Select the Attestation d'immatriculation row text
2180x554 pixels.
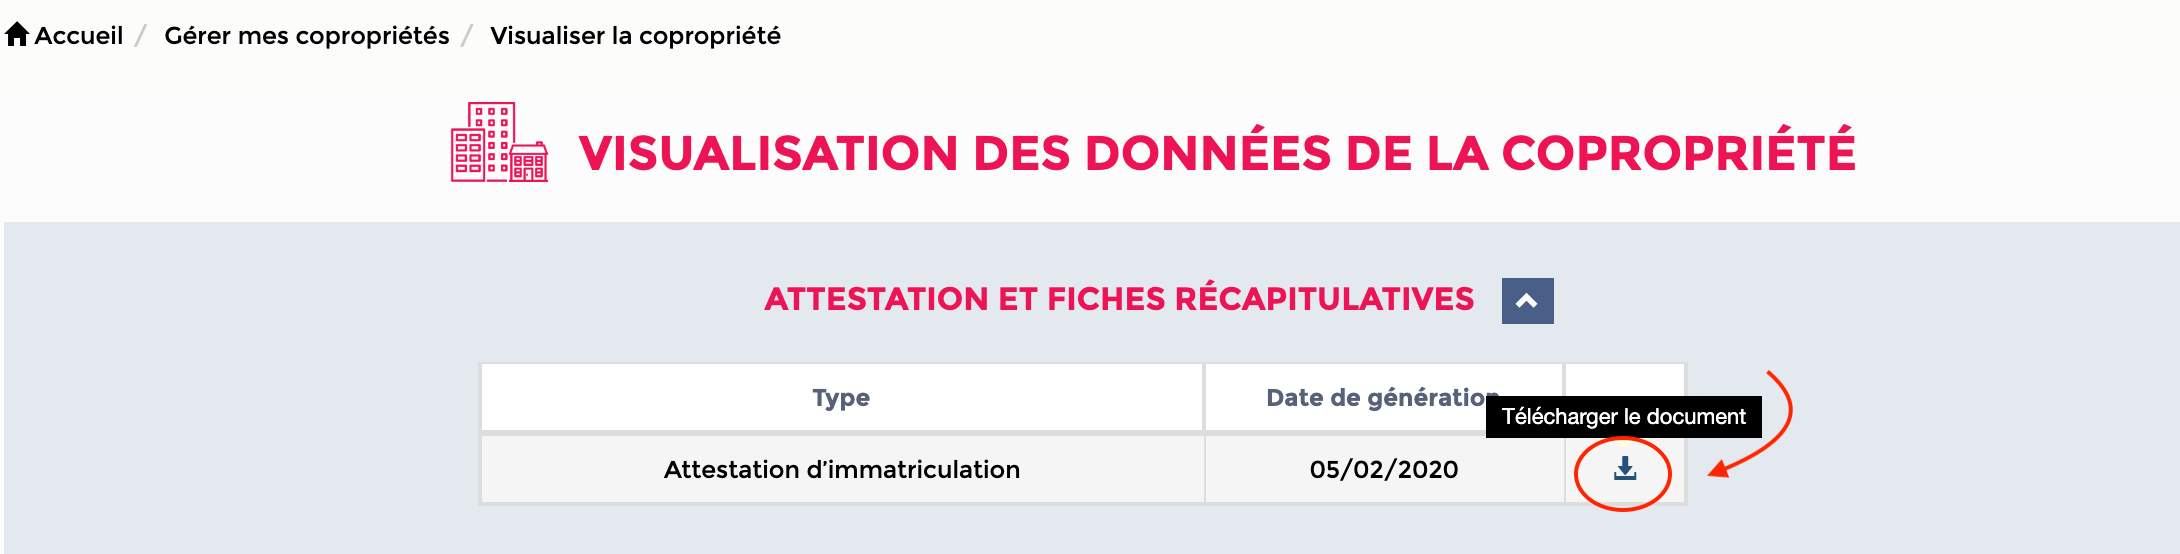[842, 469]
